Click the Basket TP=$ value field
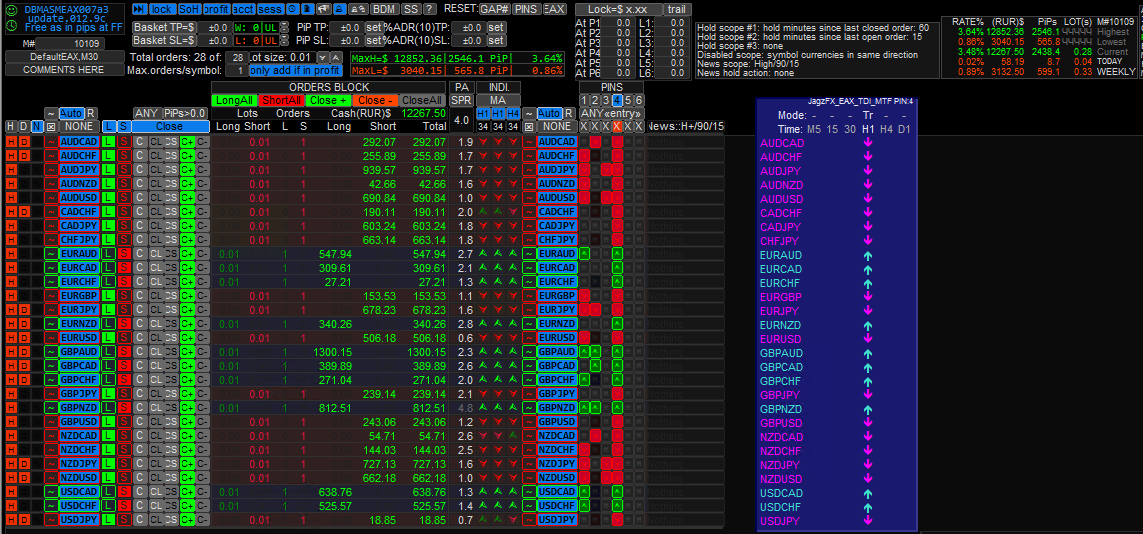This screenshot has height=534, width=1143. pyautogui.click(x=216, y=27)
